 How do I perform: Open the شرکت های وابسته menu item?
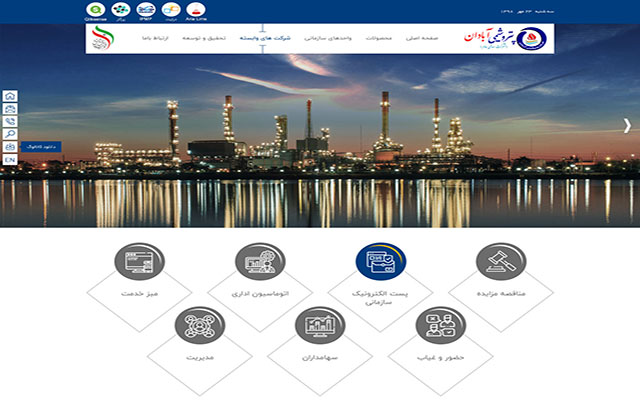point(265,38)
